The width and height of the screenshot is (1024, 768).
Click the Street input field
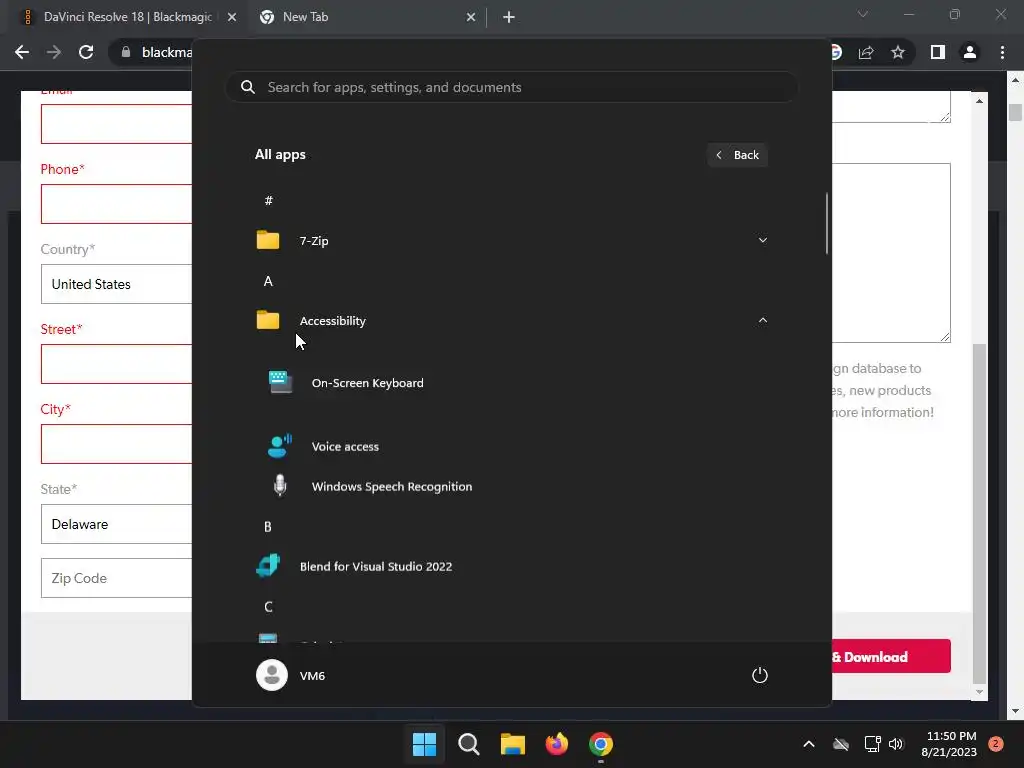pos(116,364)
